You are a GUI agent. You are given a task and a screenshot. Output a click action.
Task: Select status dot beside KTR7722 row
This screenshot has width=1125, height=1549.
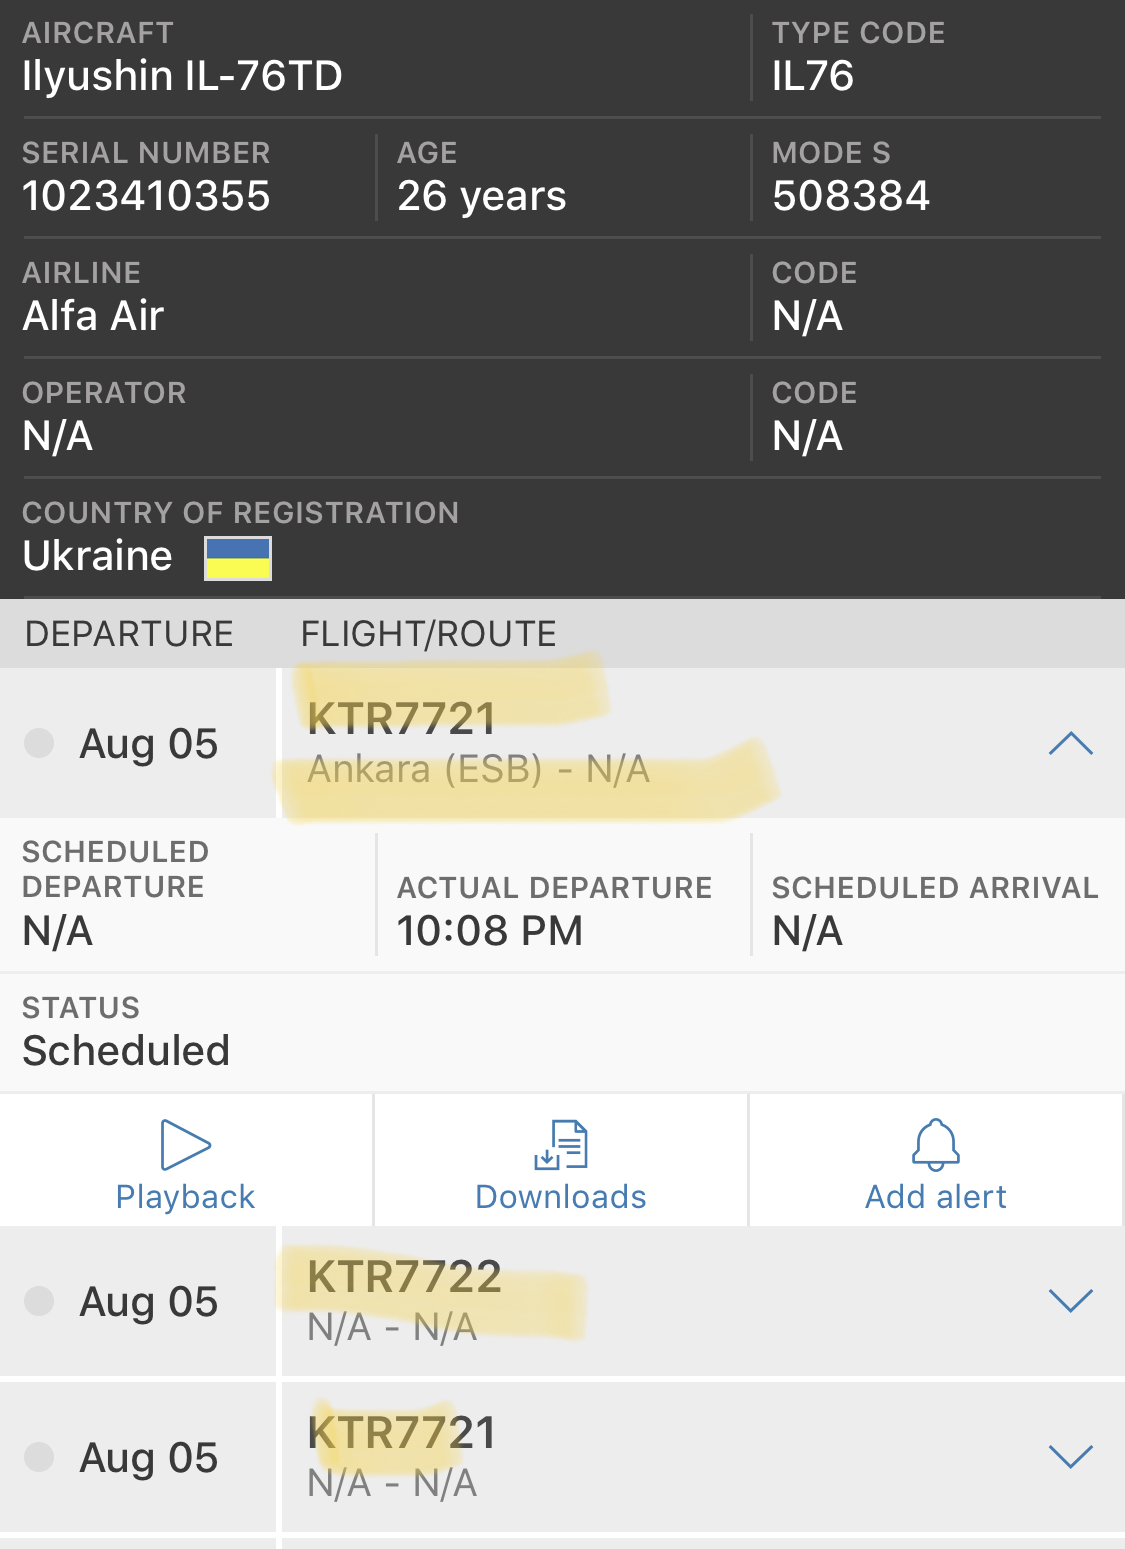pyautogui.click(x=39, y=1300)
